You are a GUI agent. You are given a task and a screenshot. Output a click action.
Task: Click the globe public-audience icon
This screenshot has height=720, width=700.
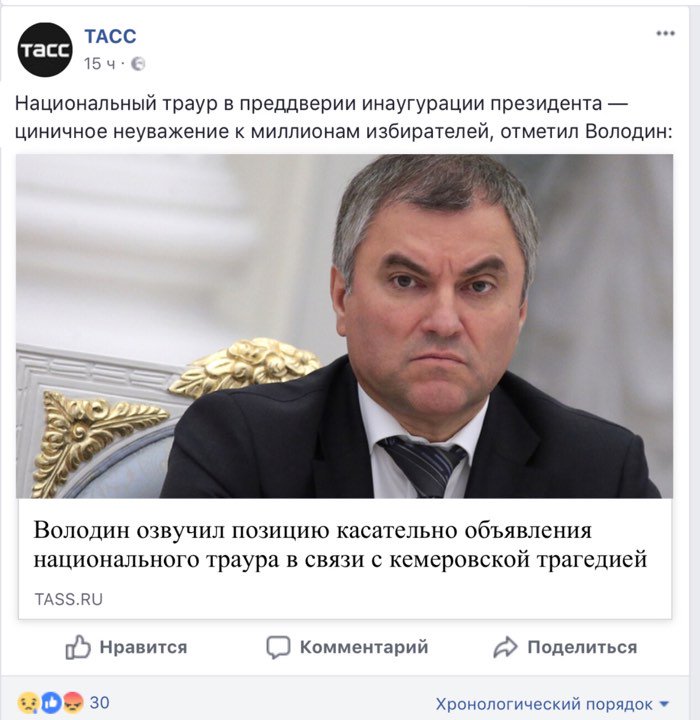pyautogui.click(x=138, y=64)
